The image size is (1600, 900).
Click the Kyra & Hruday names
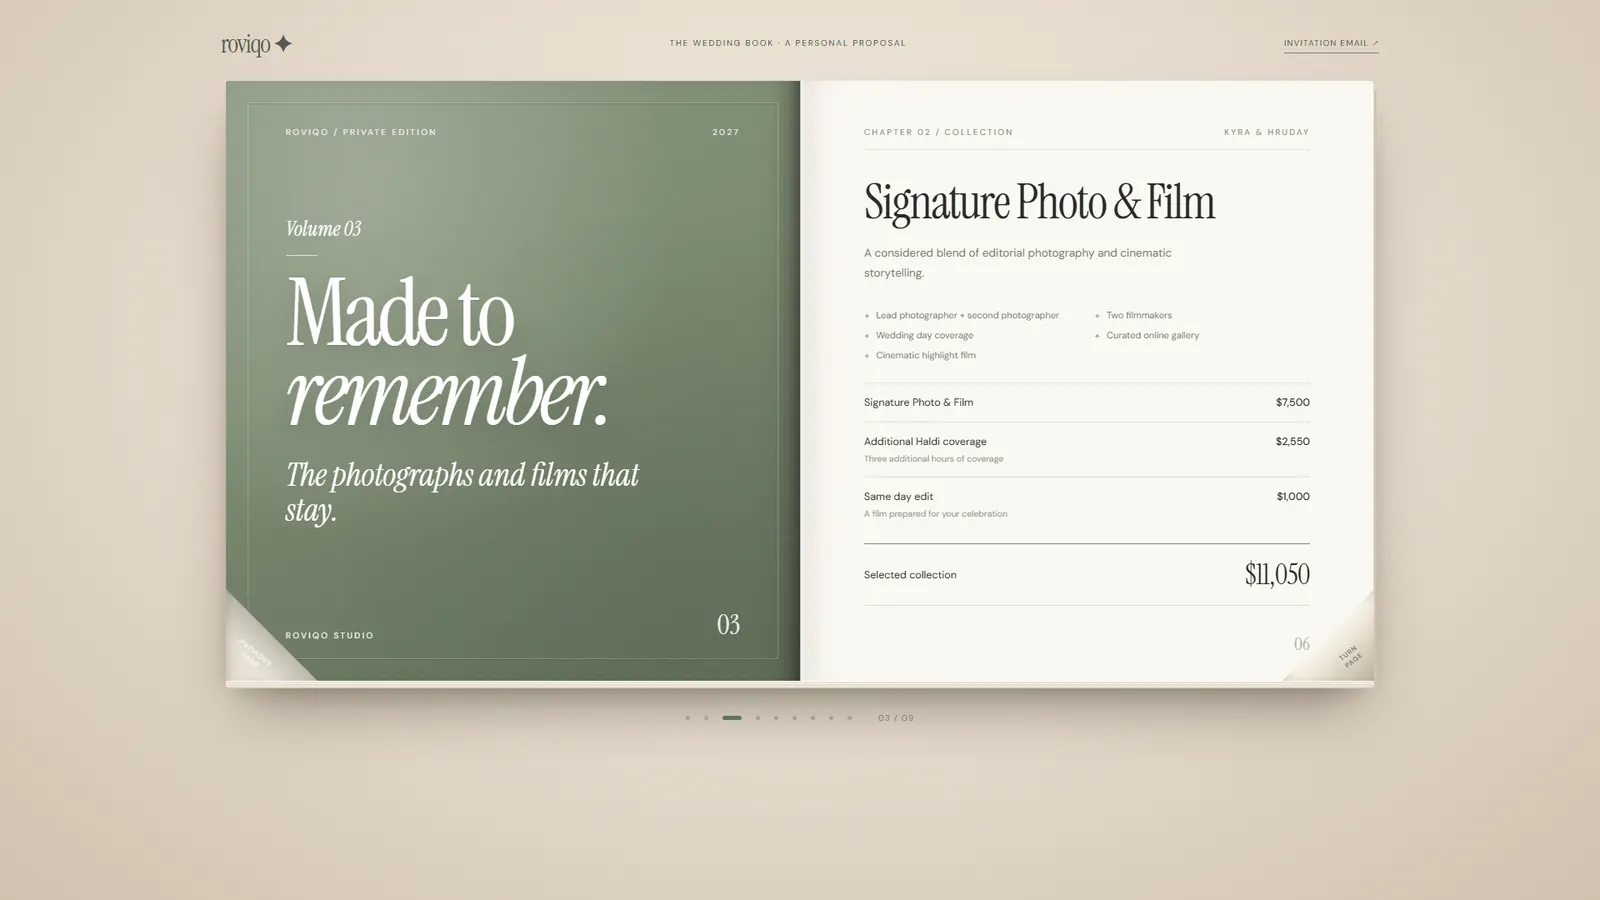(x=1266, y=132)
